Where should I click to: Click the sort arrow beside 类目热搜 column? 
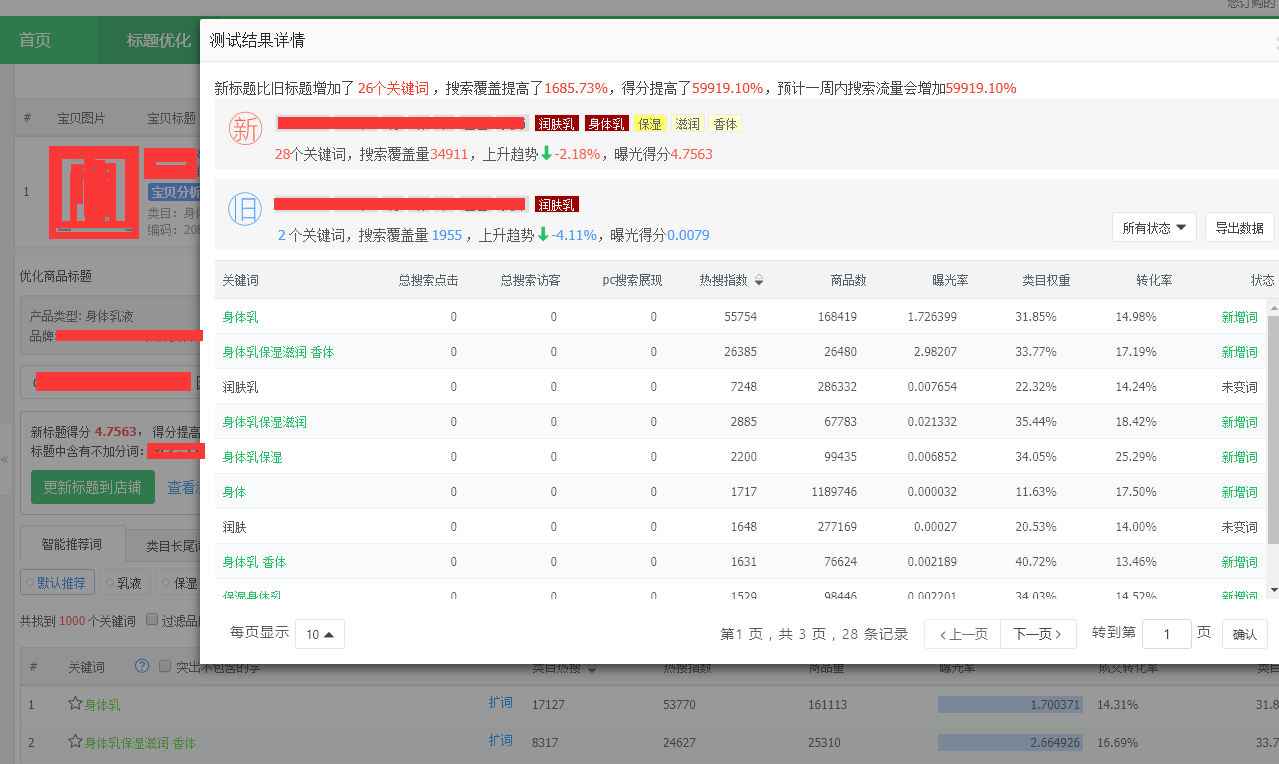[592, 668]
